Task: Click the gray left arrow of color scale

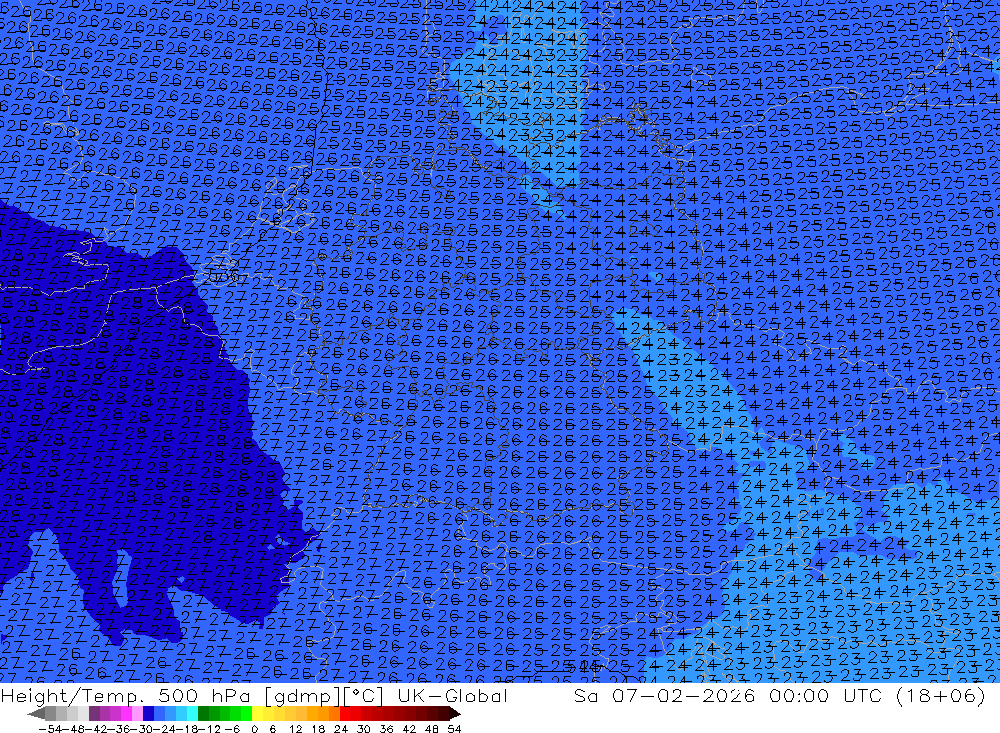Action: tap(36, 713)
